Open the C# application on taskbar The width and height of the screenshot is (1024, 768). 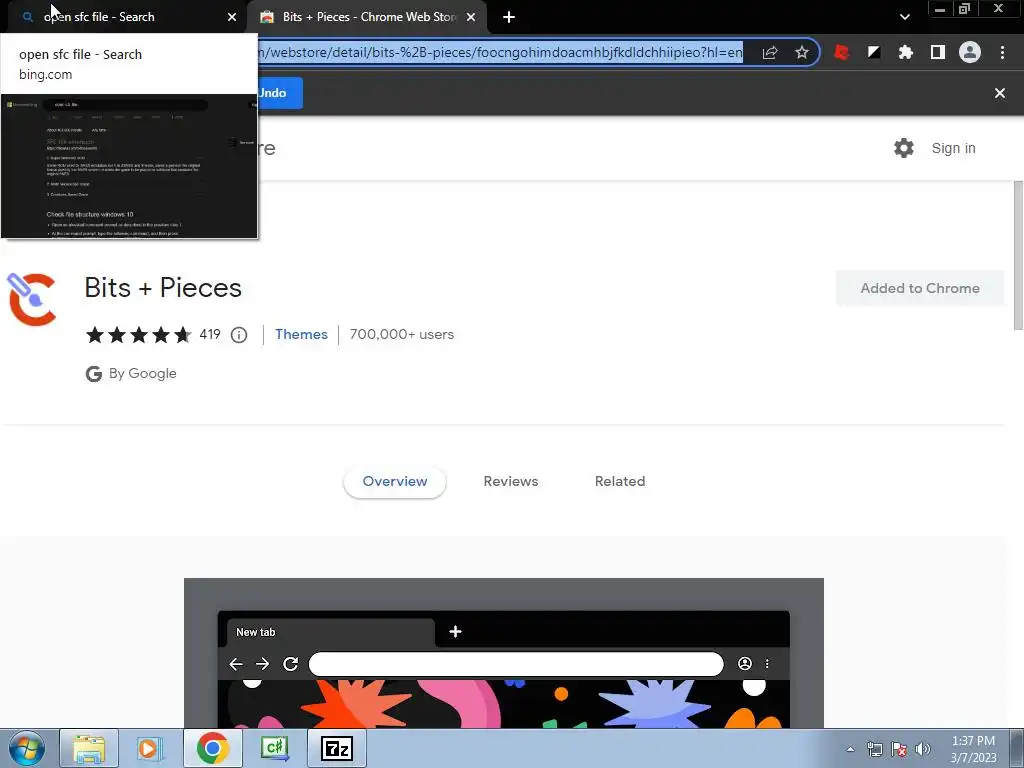coord(275,748)
